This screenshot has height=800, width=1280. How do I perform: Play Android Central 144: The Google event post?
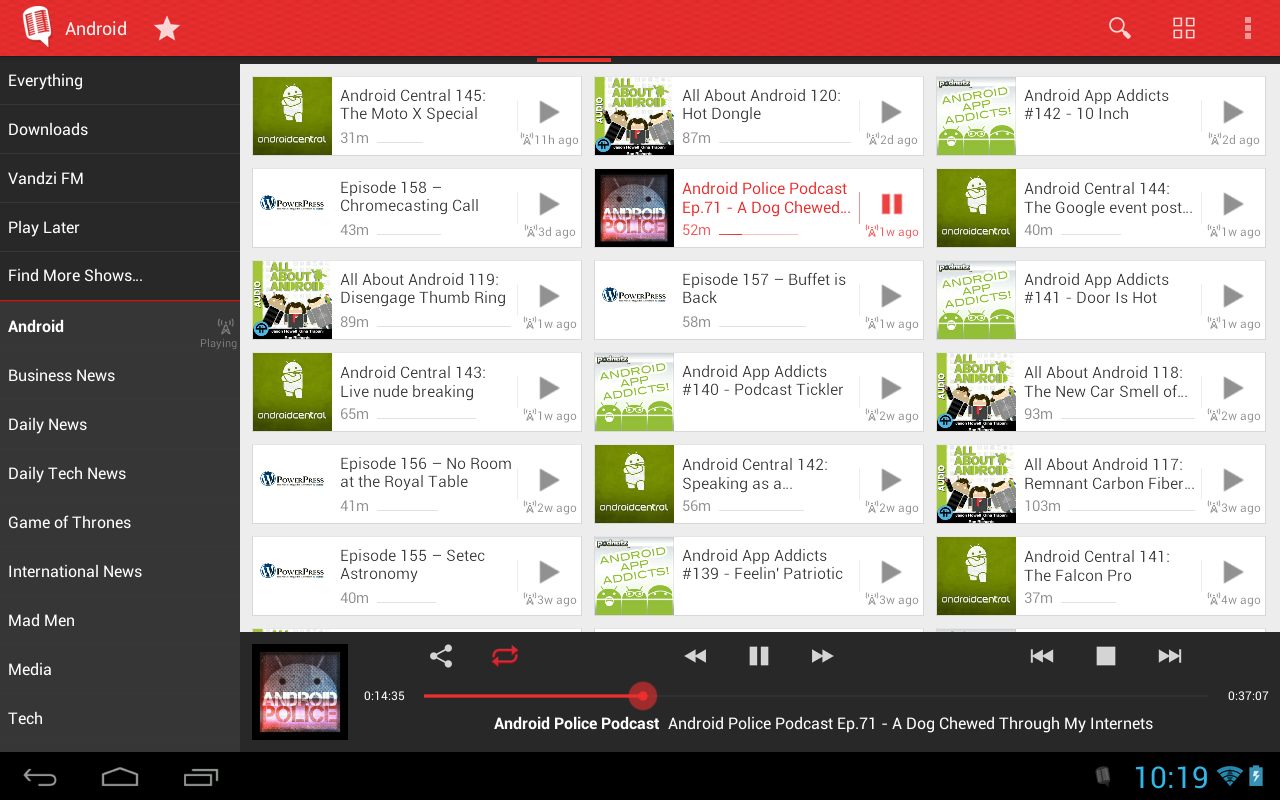pyautogui.click(x=1233, y=204)
